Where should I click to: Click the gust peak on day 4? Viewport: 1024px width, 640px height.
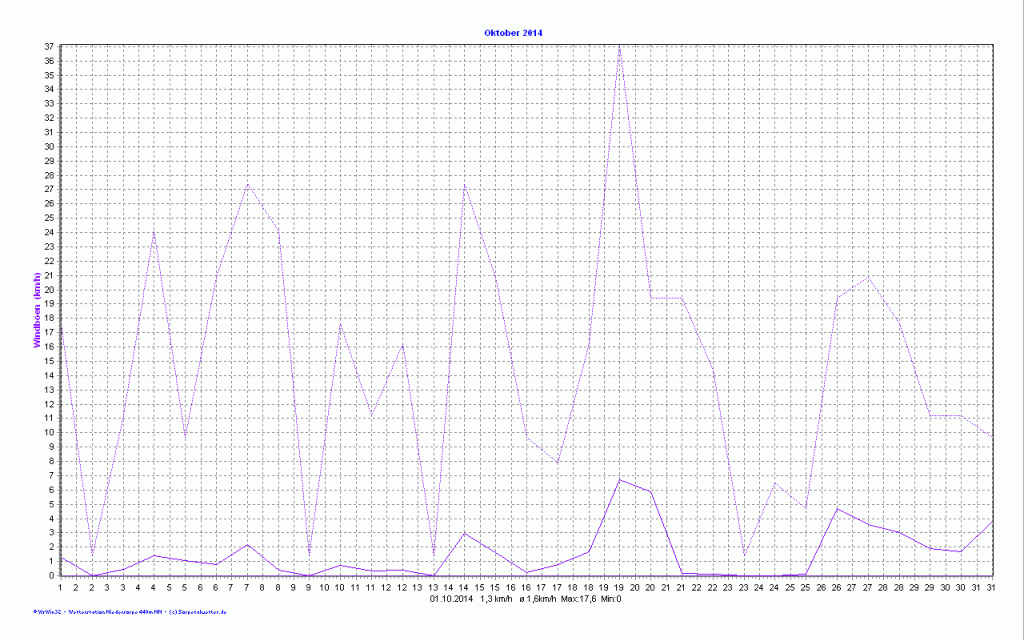point(154,232)
